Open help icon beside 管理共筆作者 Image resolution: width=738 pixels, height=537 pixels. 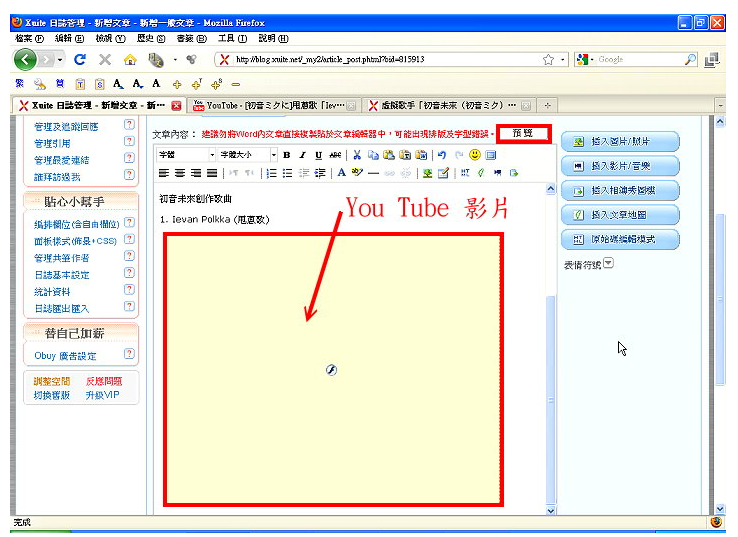tap(129, 256)
